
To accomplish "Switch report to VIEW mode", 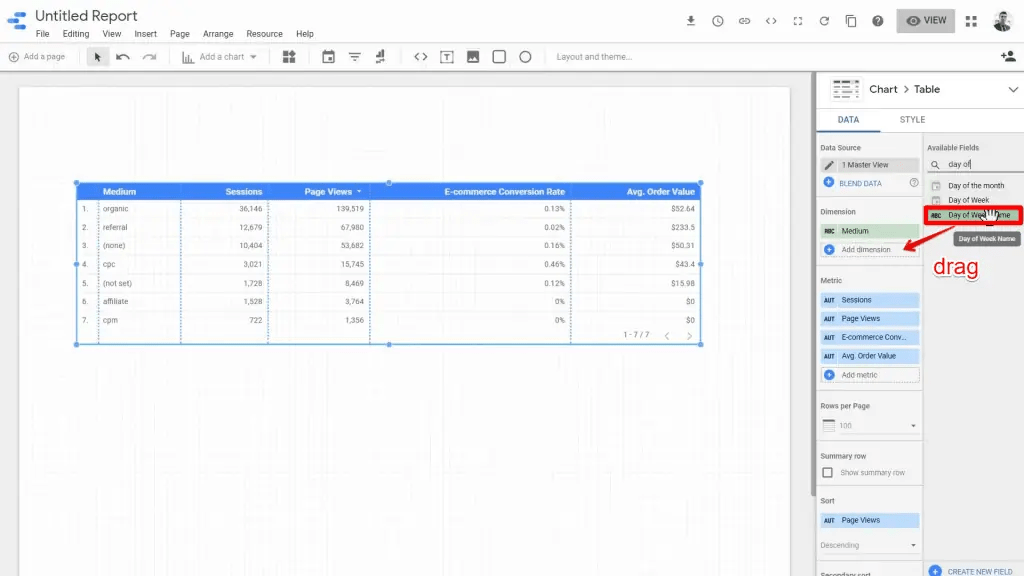I will tap(925, 20).
